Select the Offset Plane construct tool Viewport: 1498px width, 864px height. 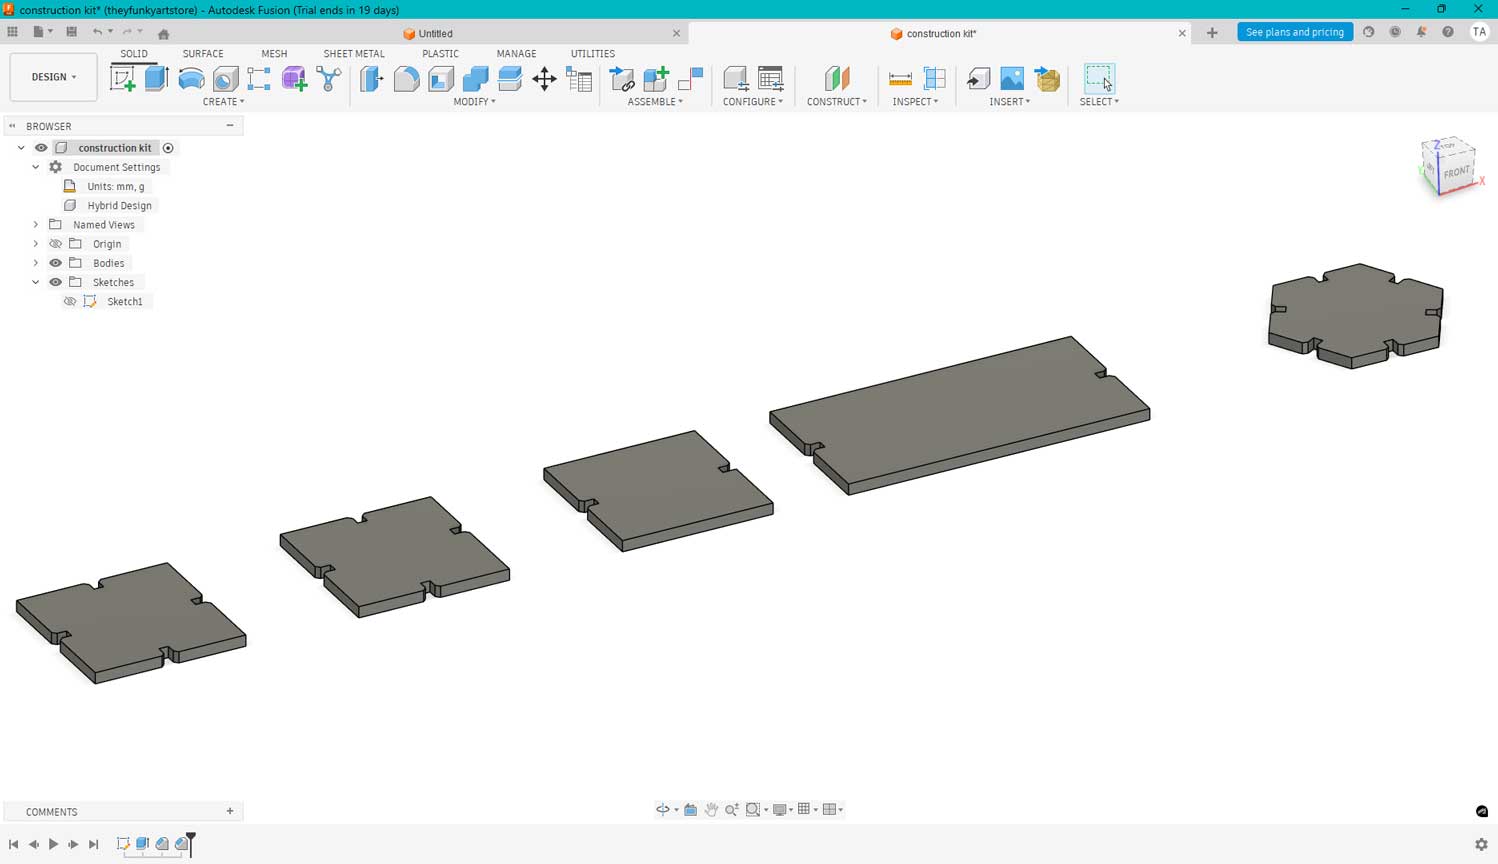(x=837, y=79)
